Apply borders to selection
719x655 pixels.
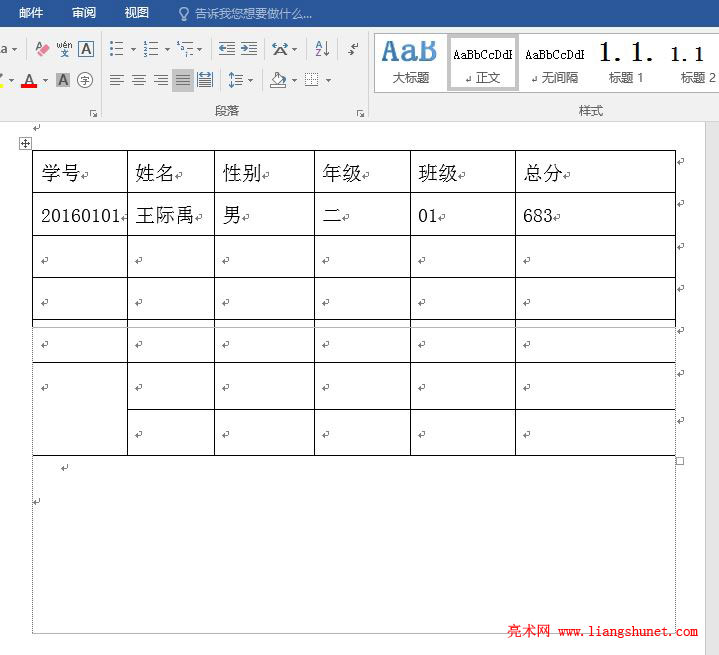tap(312, 80)
